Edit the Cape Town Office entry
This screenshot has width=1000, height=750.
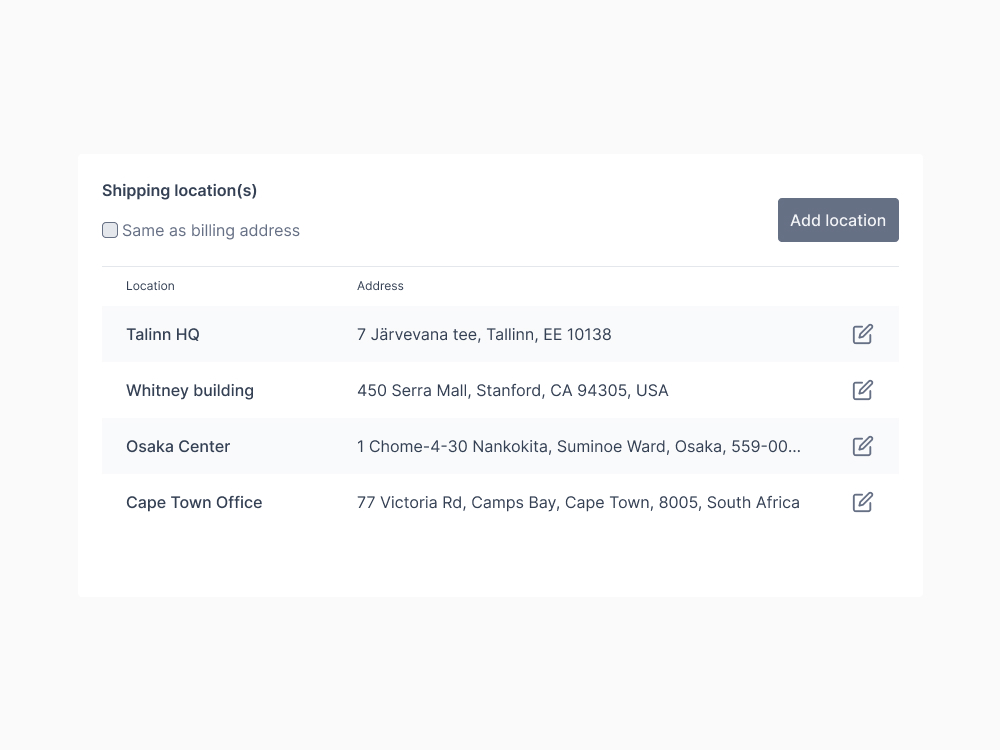pyautogui.click(x=863, y=502)
